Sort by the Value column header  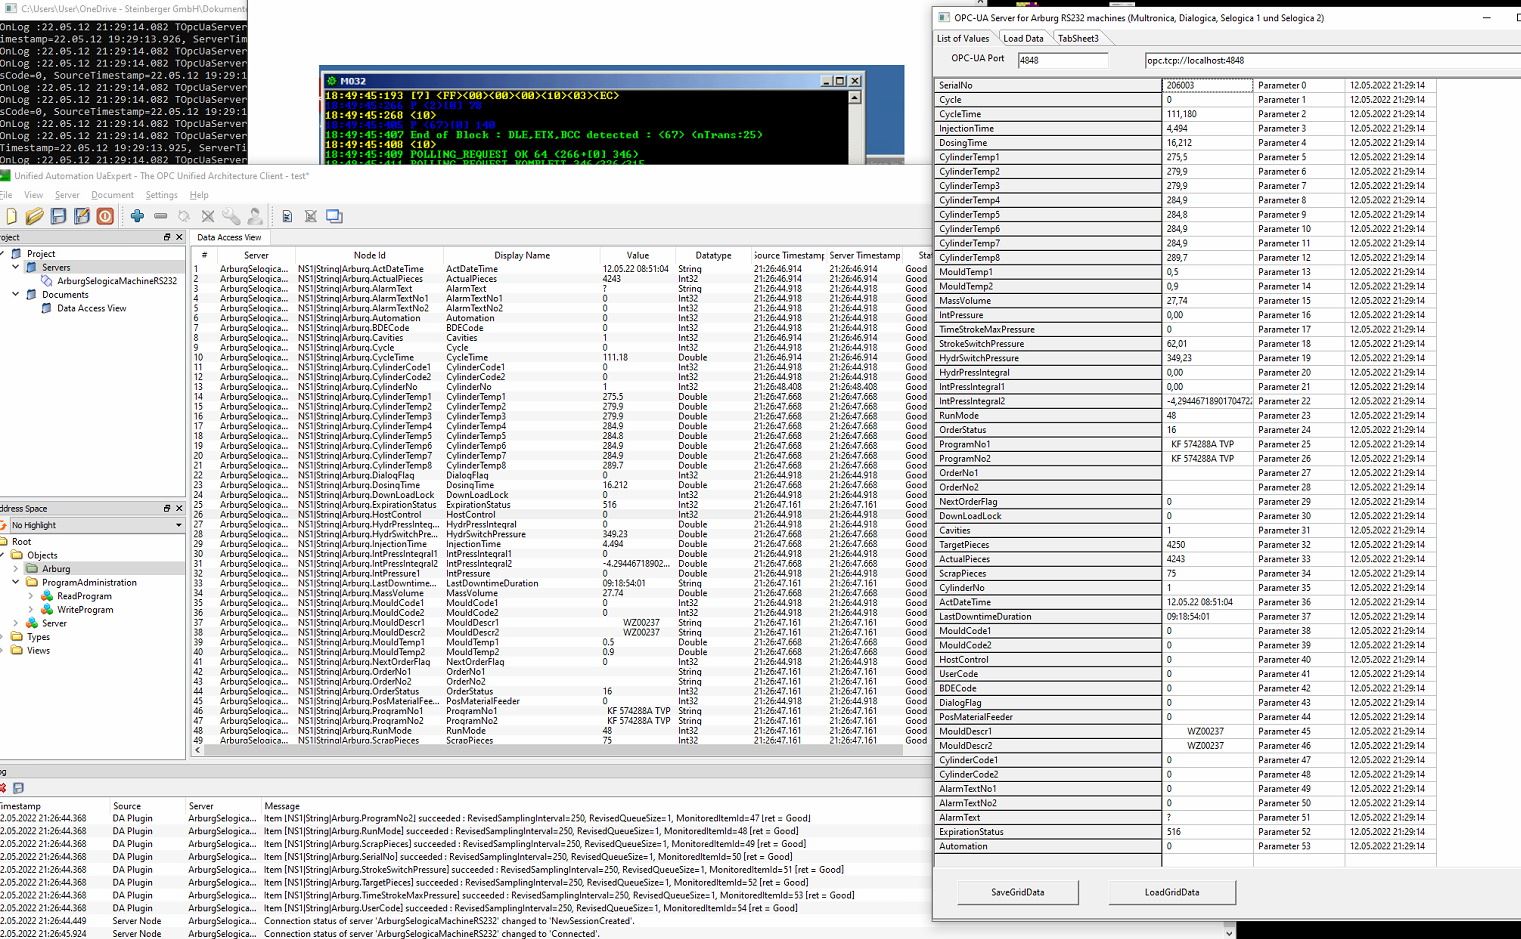[638, 255]
